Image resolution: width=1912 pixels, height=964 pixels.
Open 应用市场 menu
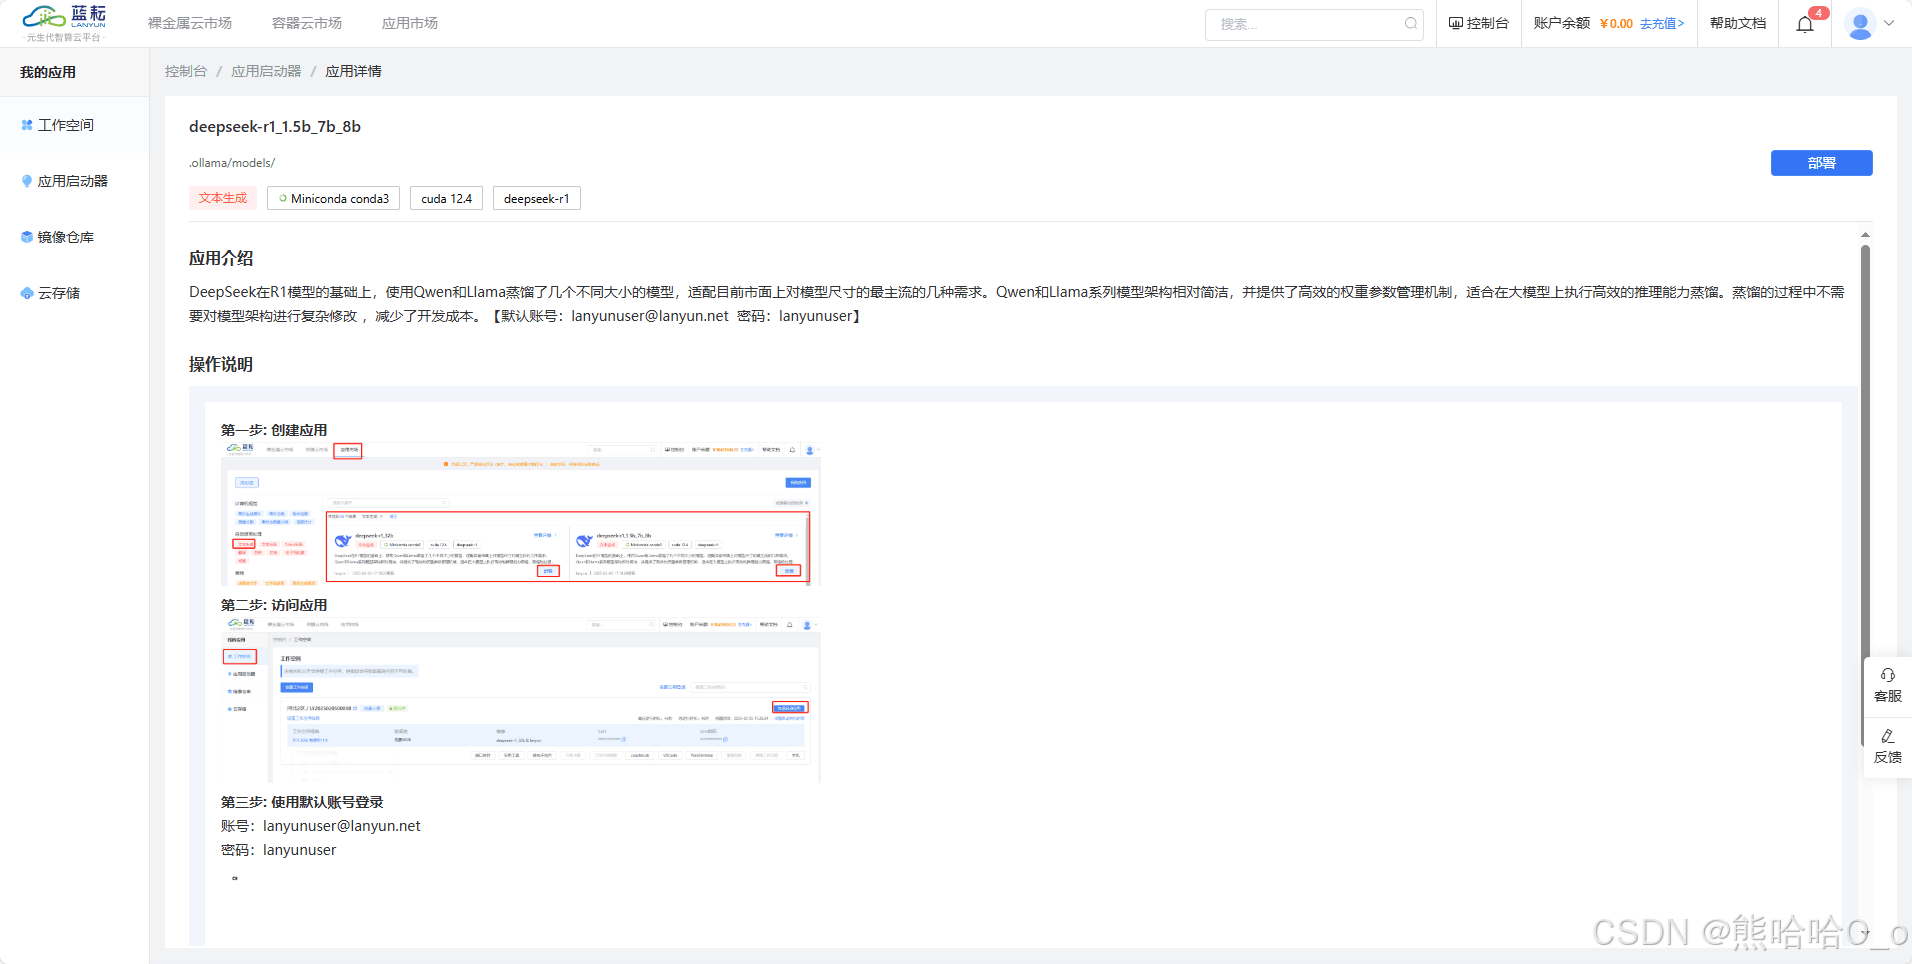point(410,23)
